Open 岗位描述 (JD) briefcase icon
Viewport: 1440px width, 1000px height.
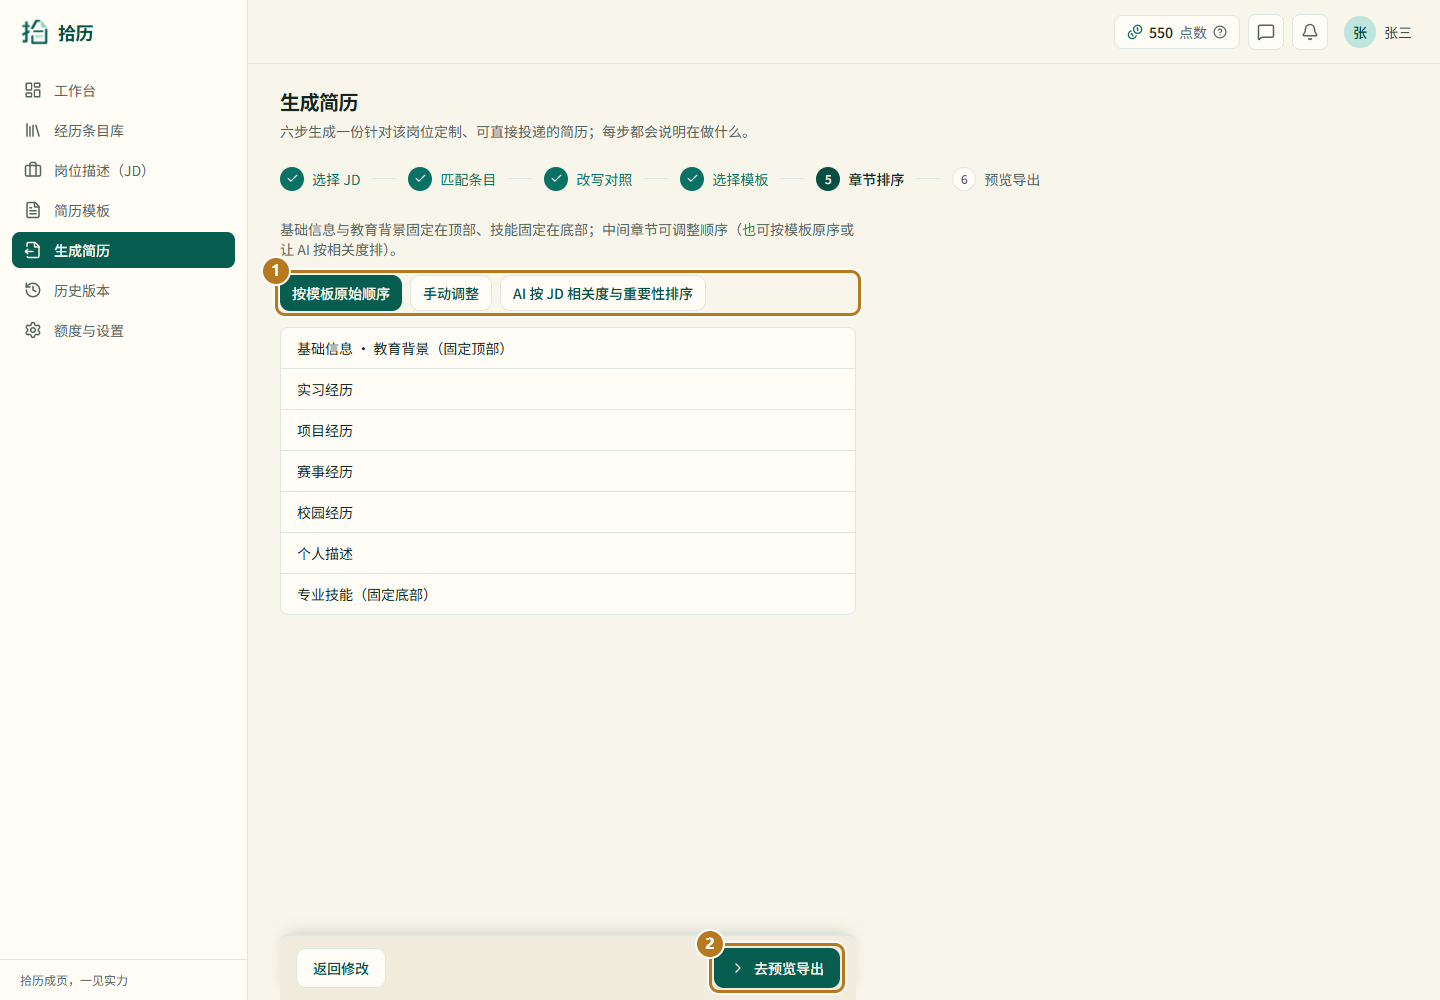33,170
